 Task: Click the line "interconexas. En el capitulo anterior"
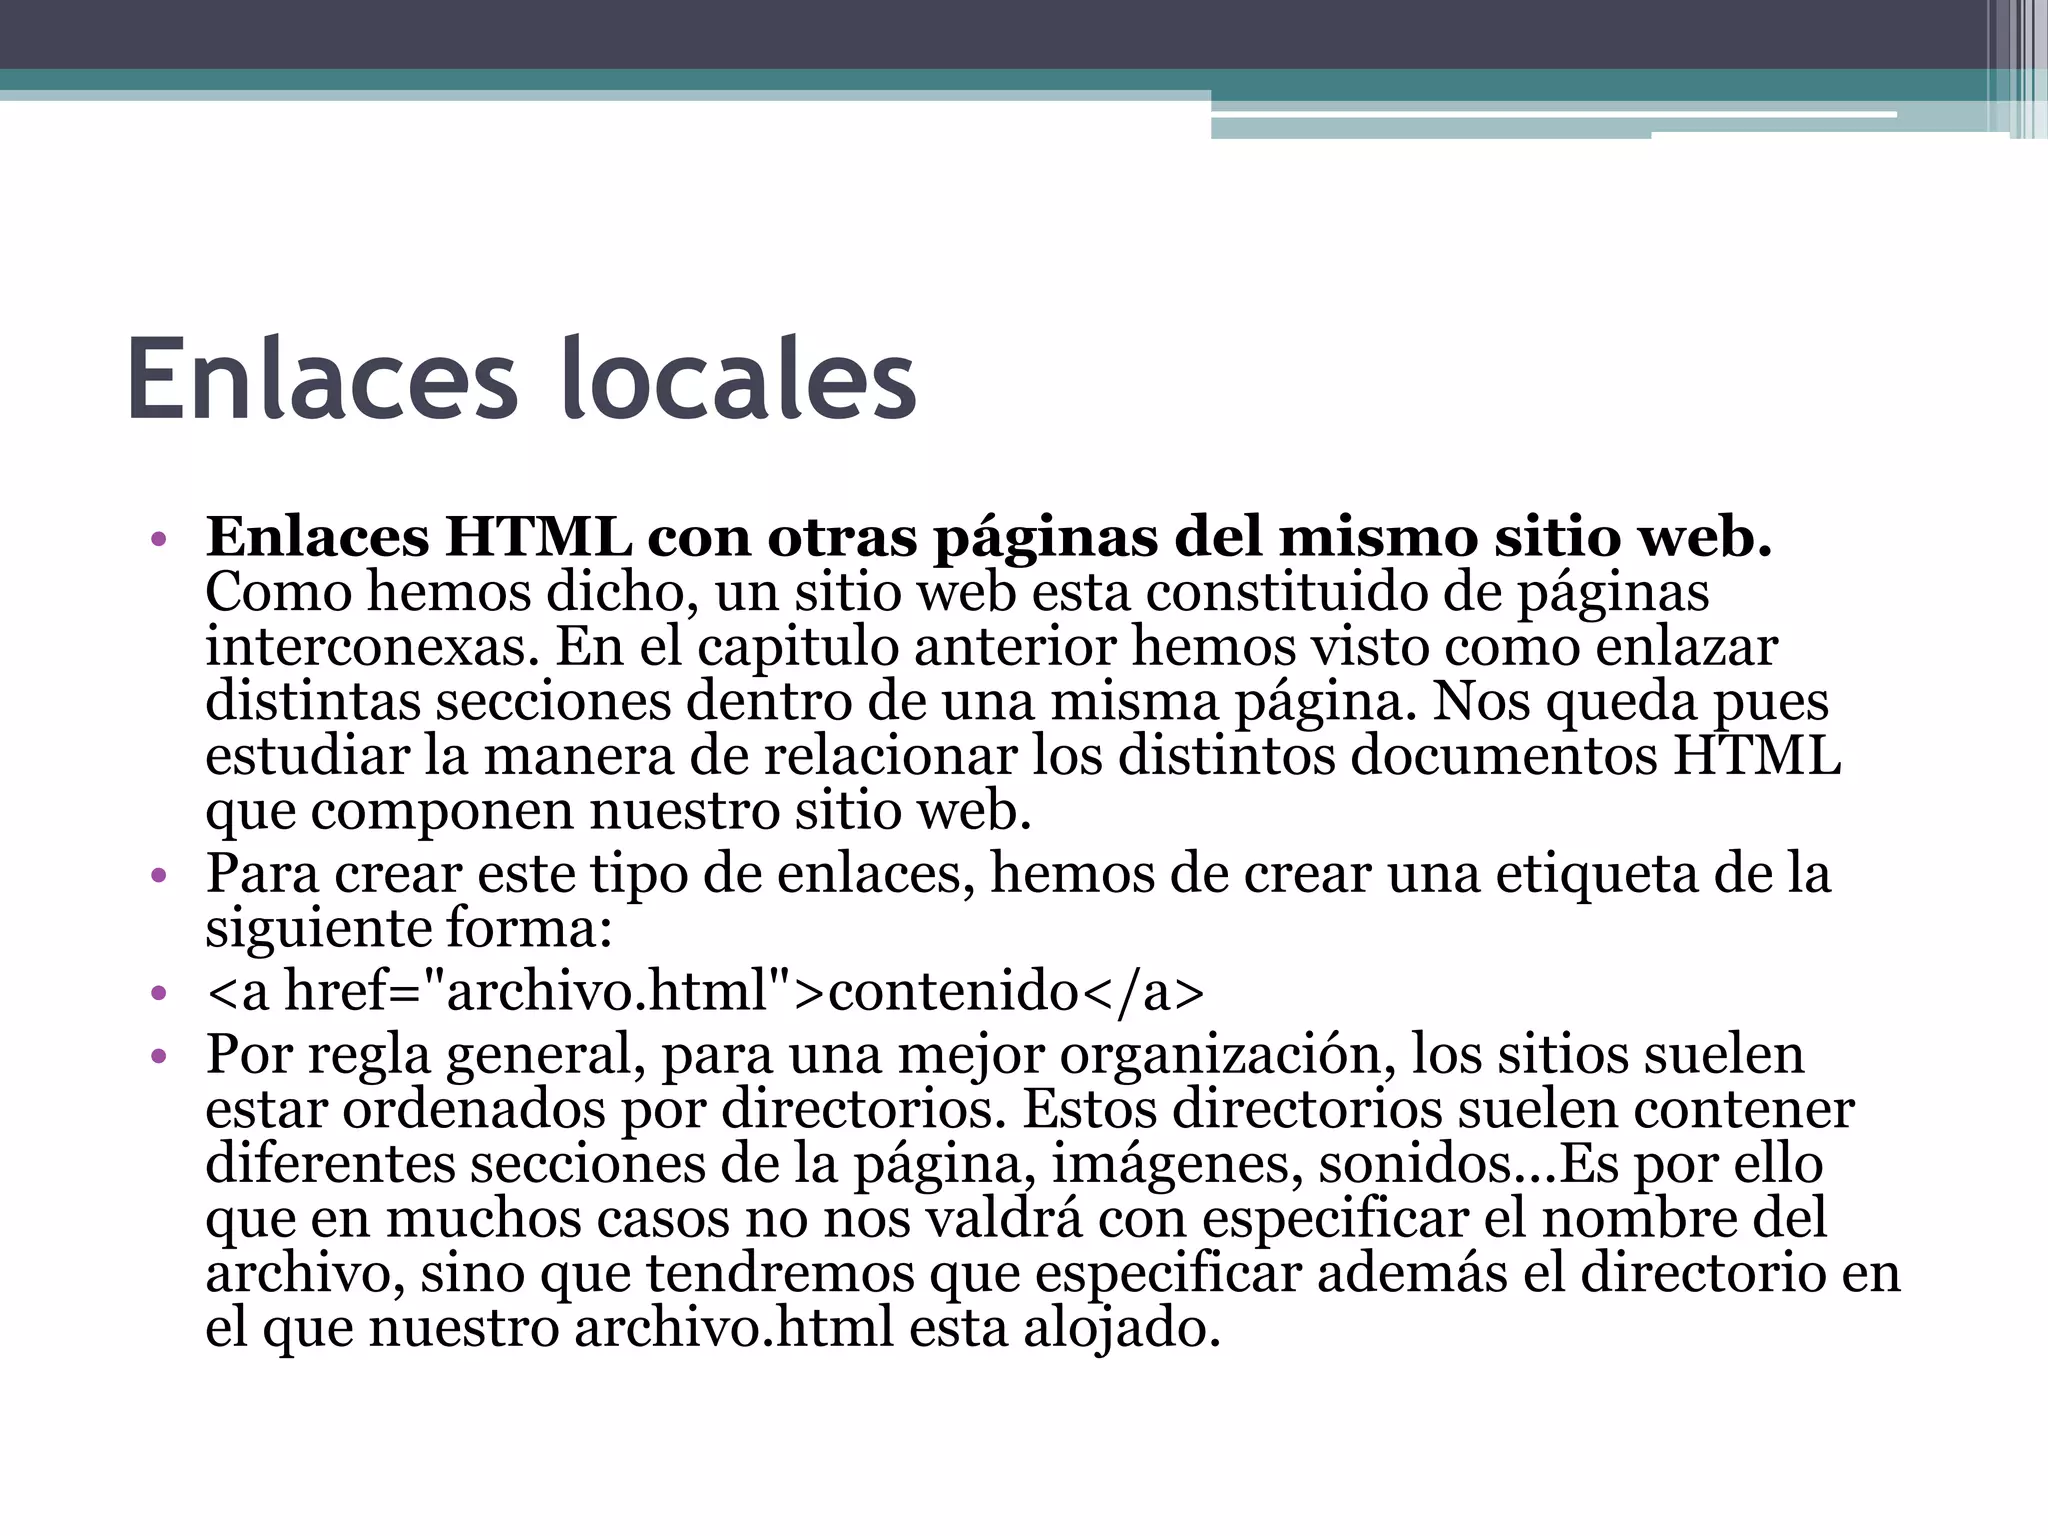coord(991,646)
